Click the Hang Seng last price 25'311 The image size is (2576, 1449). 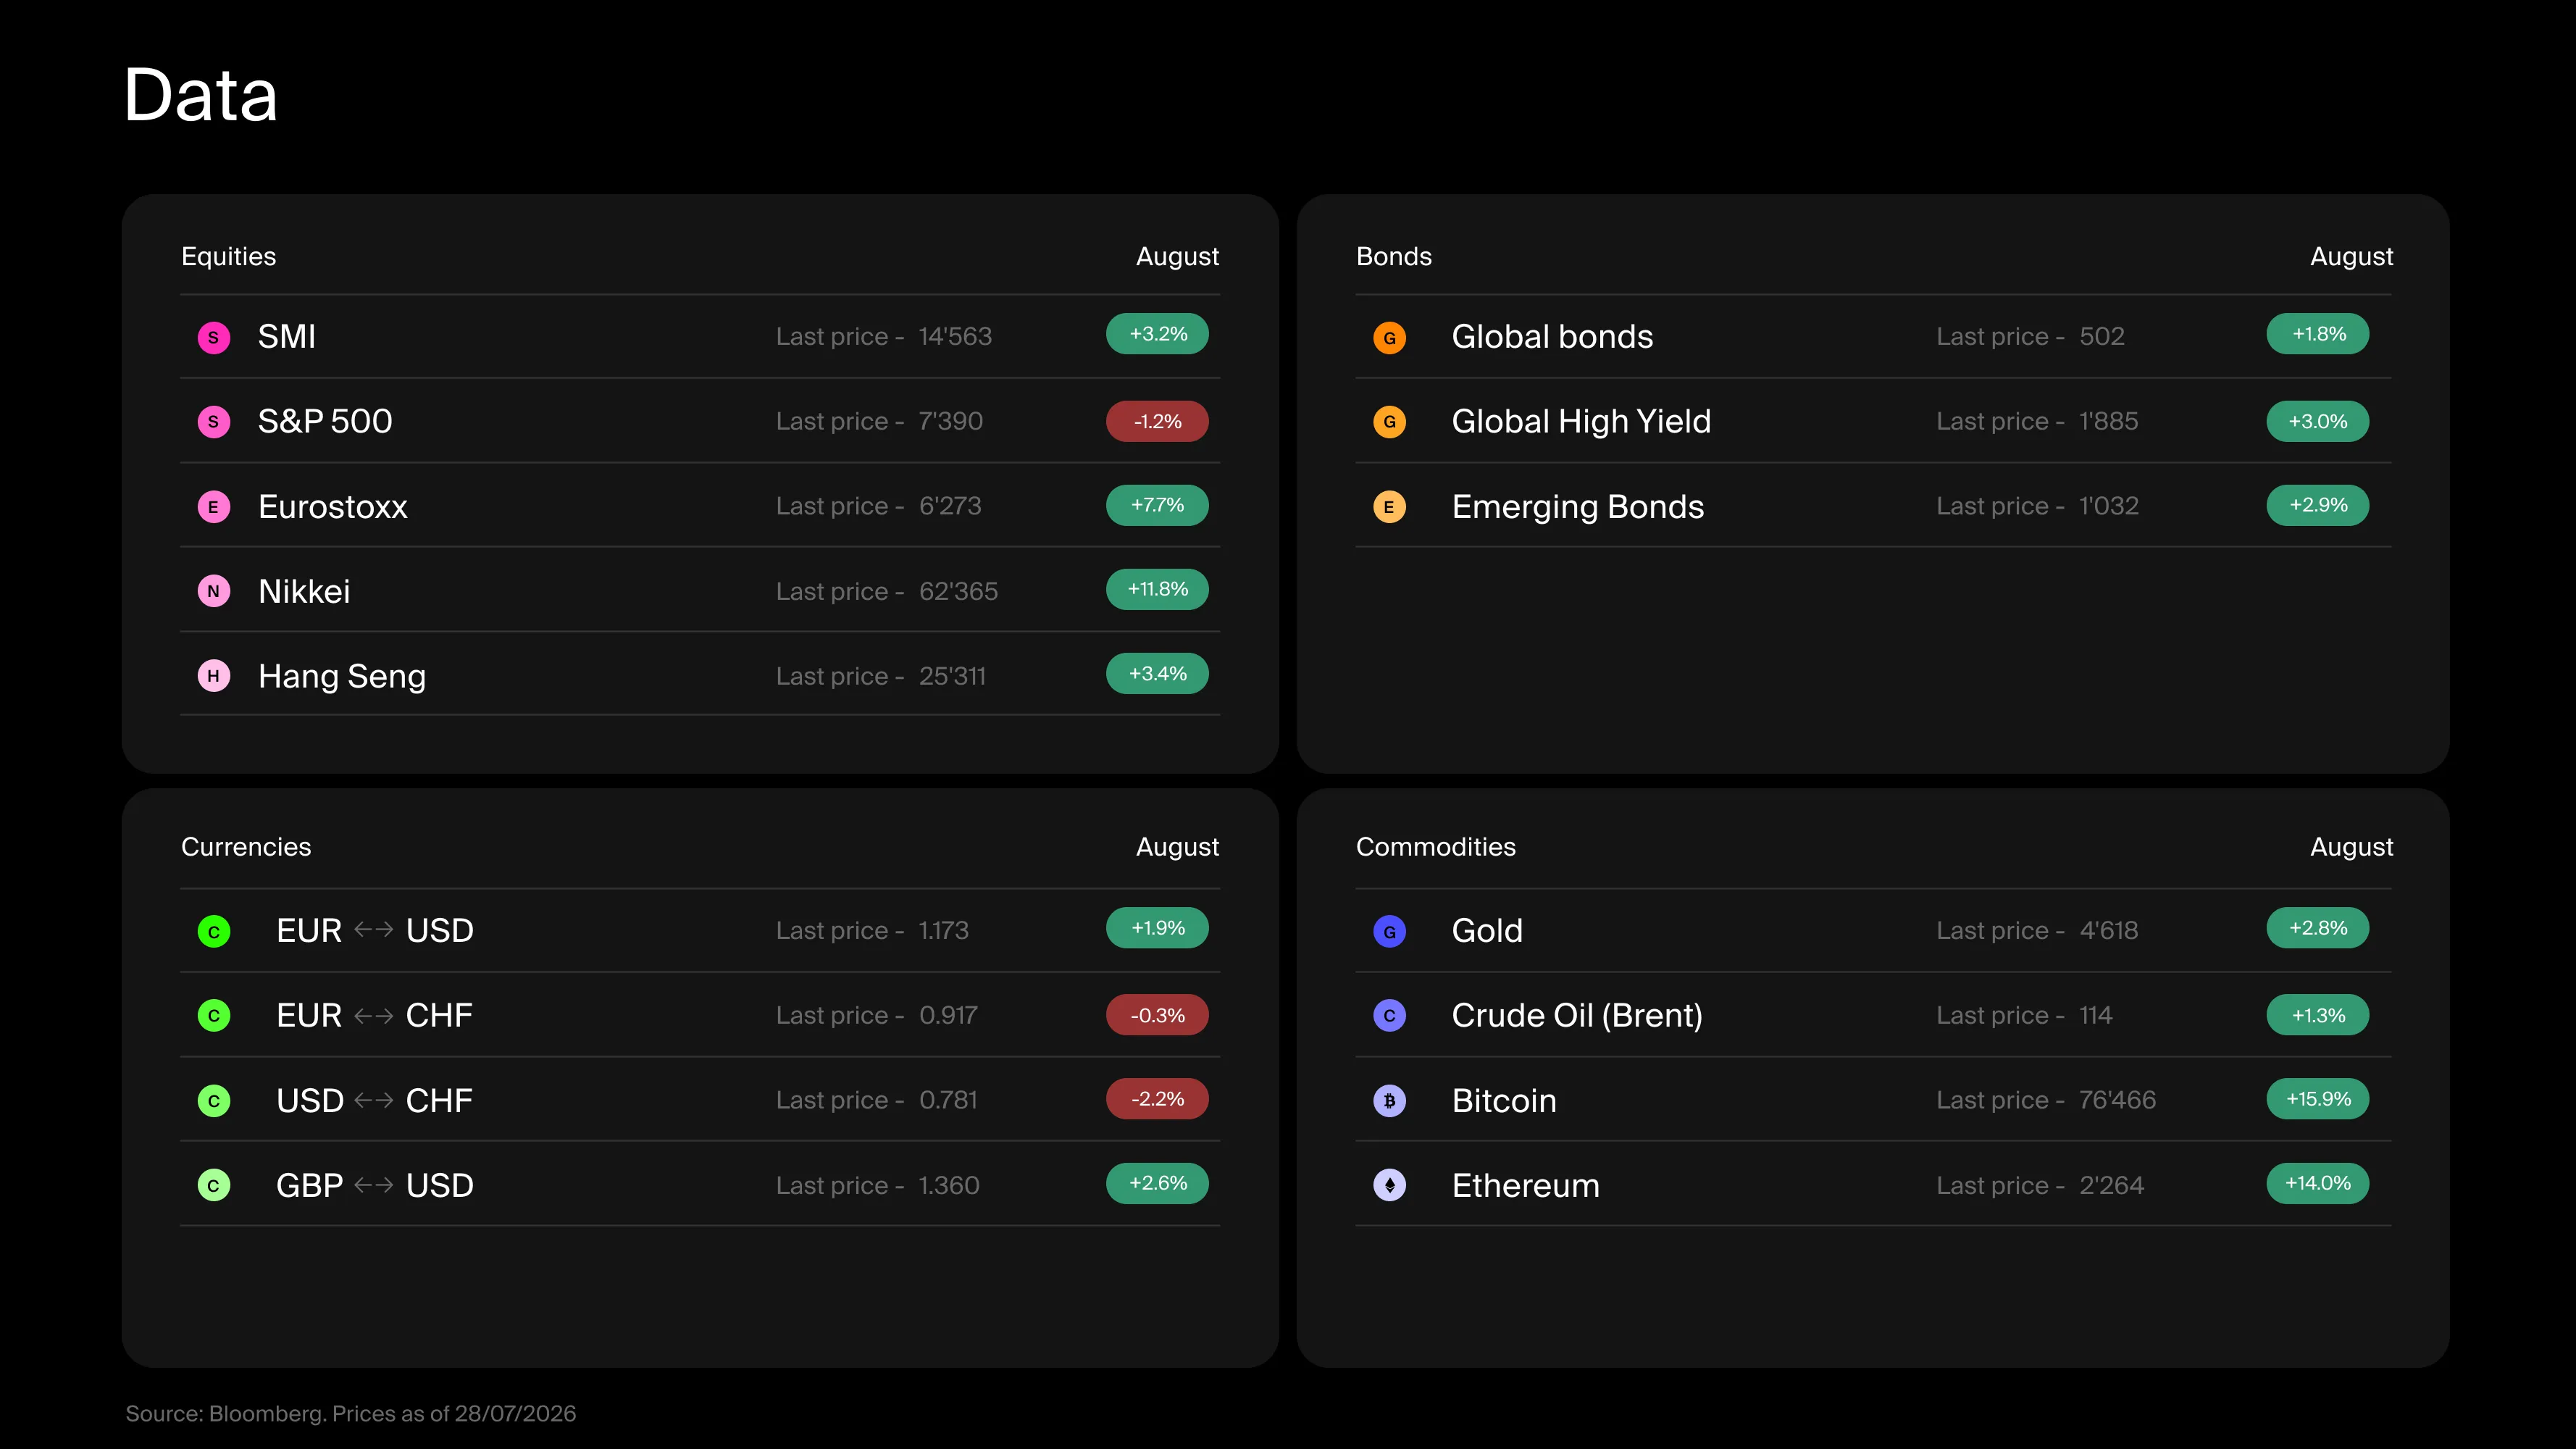pyautogui.click(x=952, y=676)
